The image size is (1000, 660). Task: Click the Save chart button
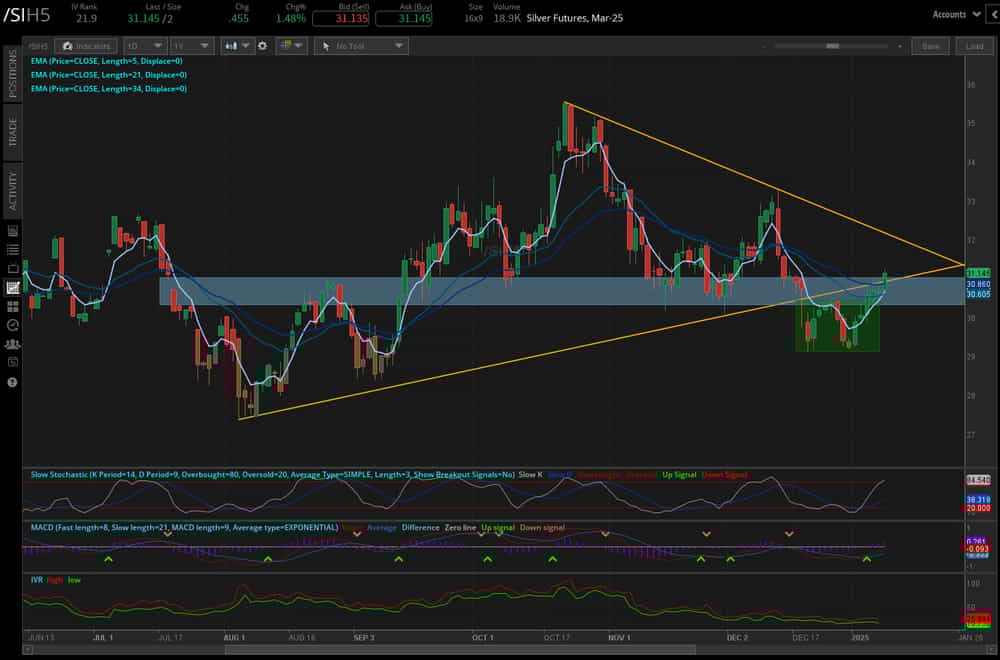[930, 46]
